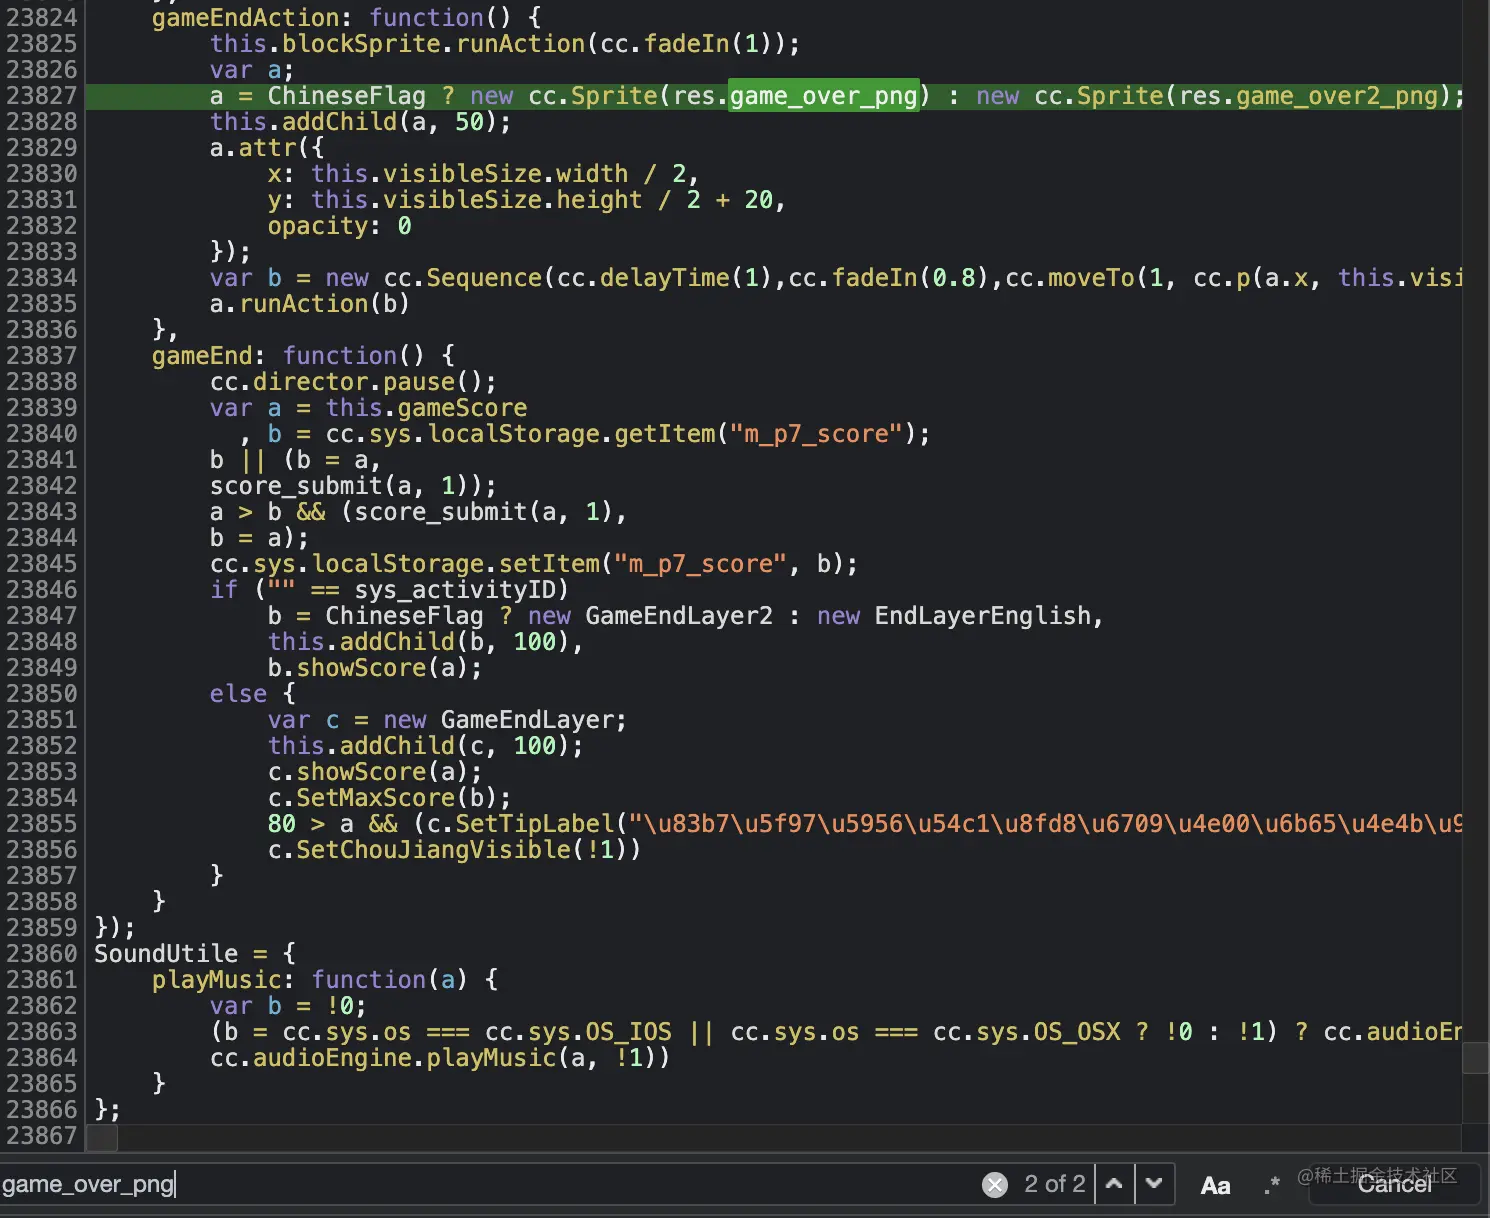Click visibleSize.height on line 23831
This screenshot has height=1218, width=1490.
513,200
